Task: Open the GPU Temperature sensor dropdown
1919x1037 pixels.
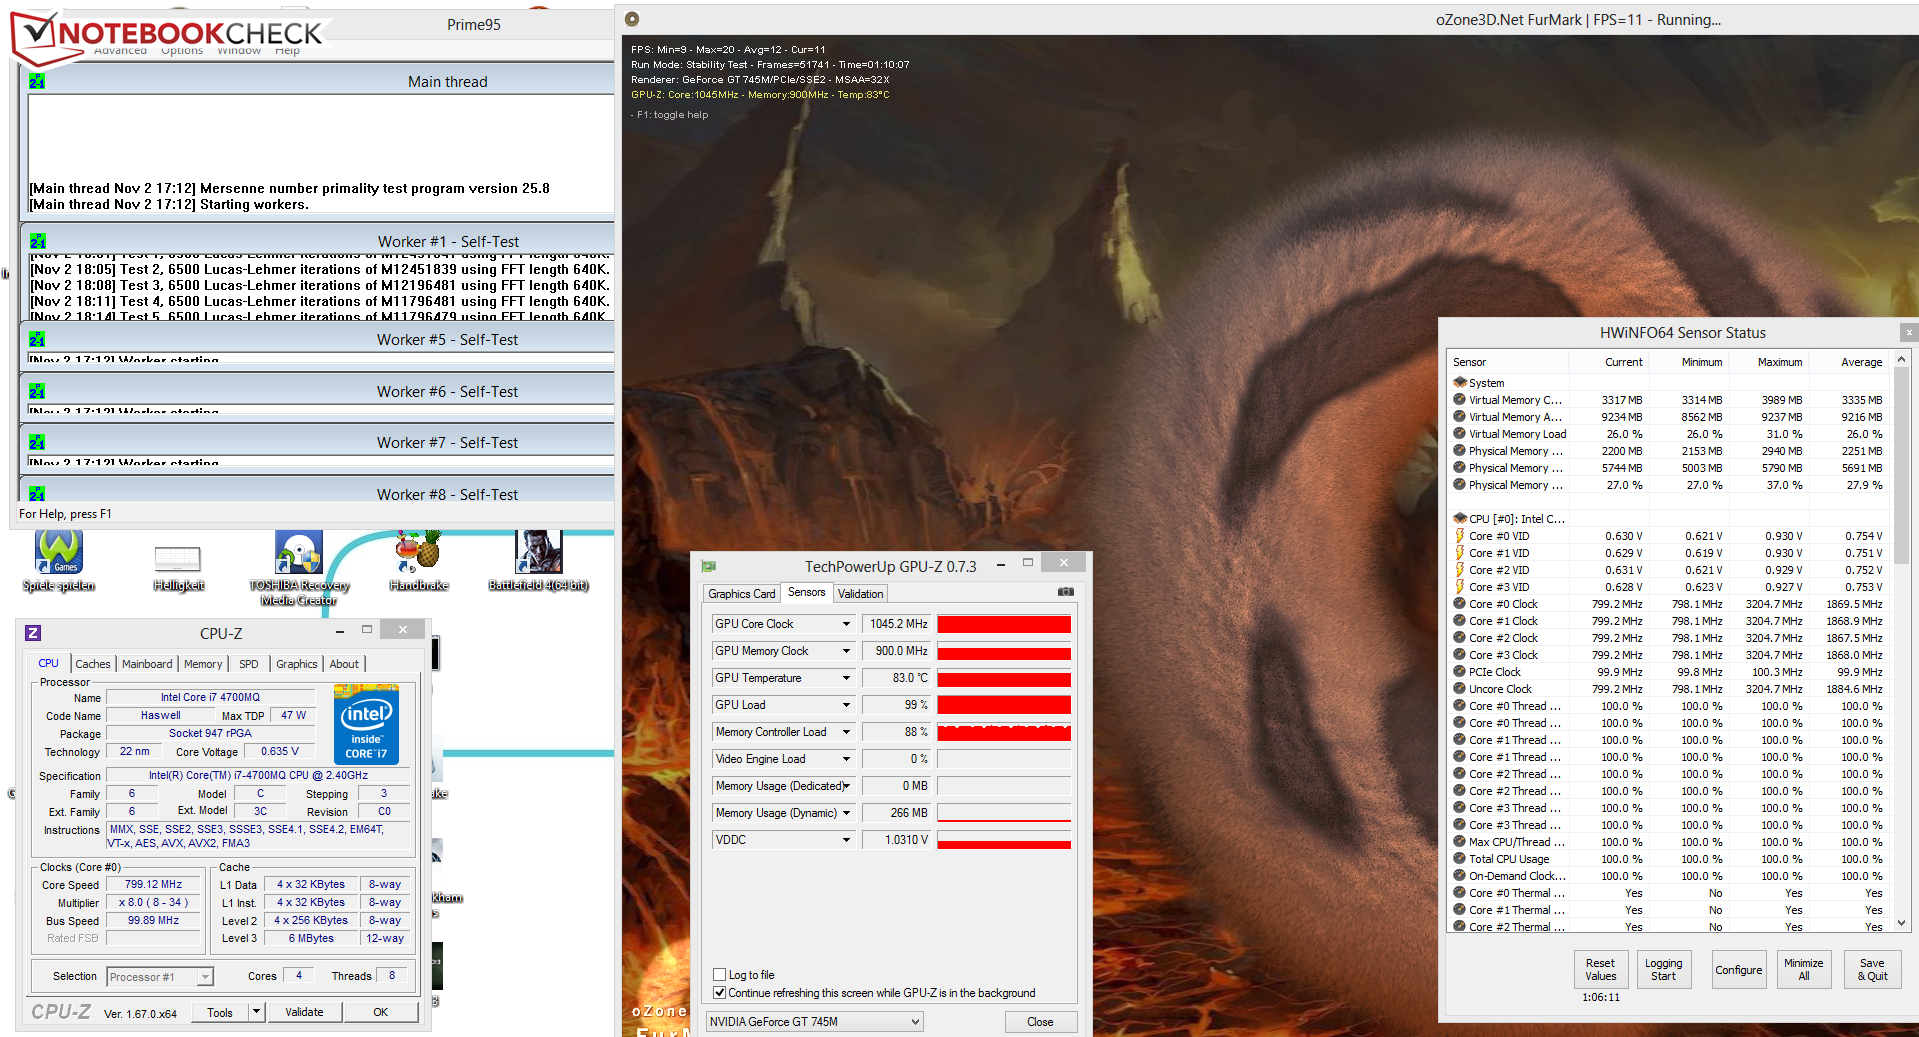Action: click(x=846, y=678)
